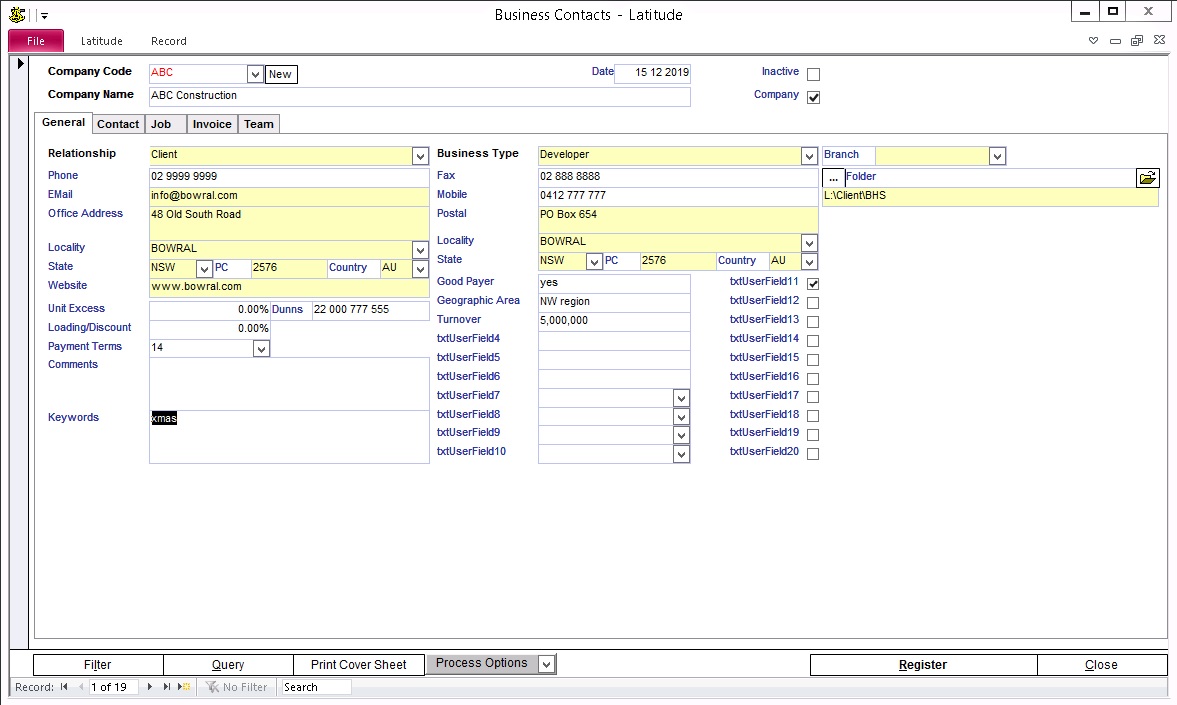Open the Business Type dropdown list
Image resolution: width=1177 pixels, height=705 pixels.
point(809,156)
